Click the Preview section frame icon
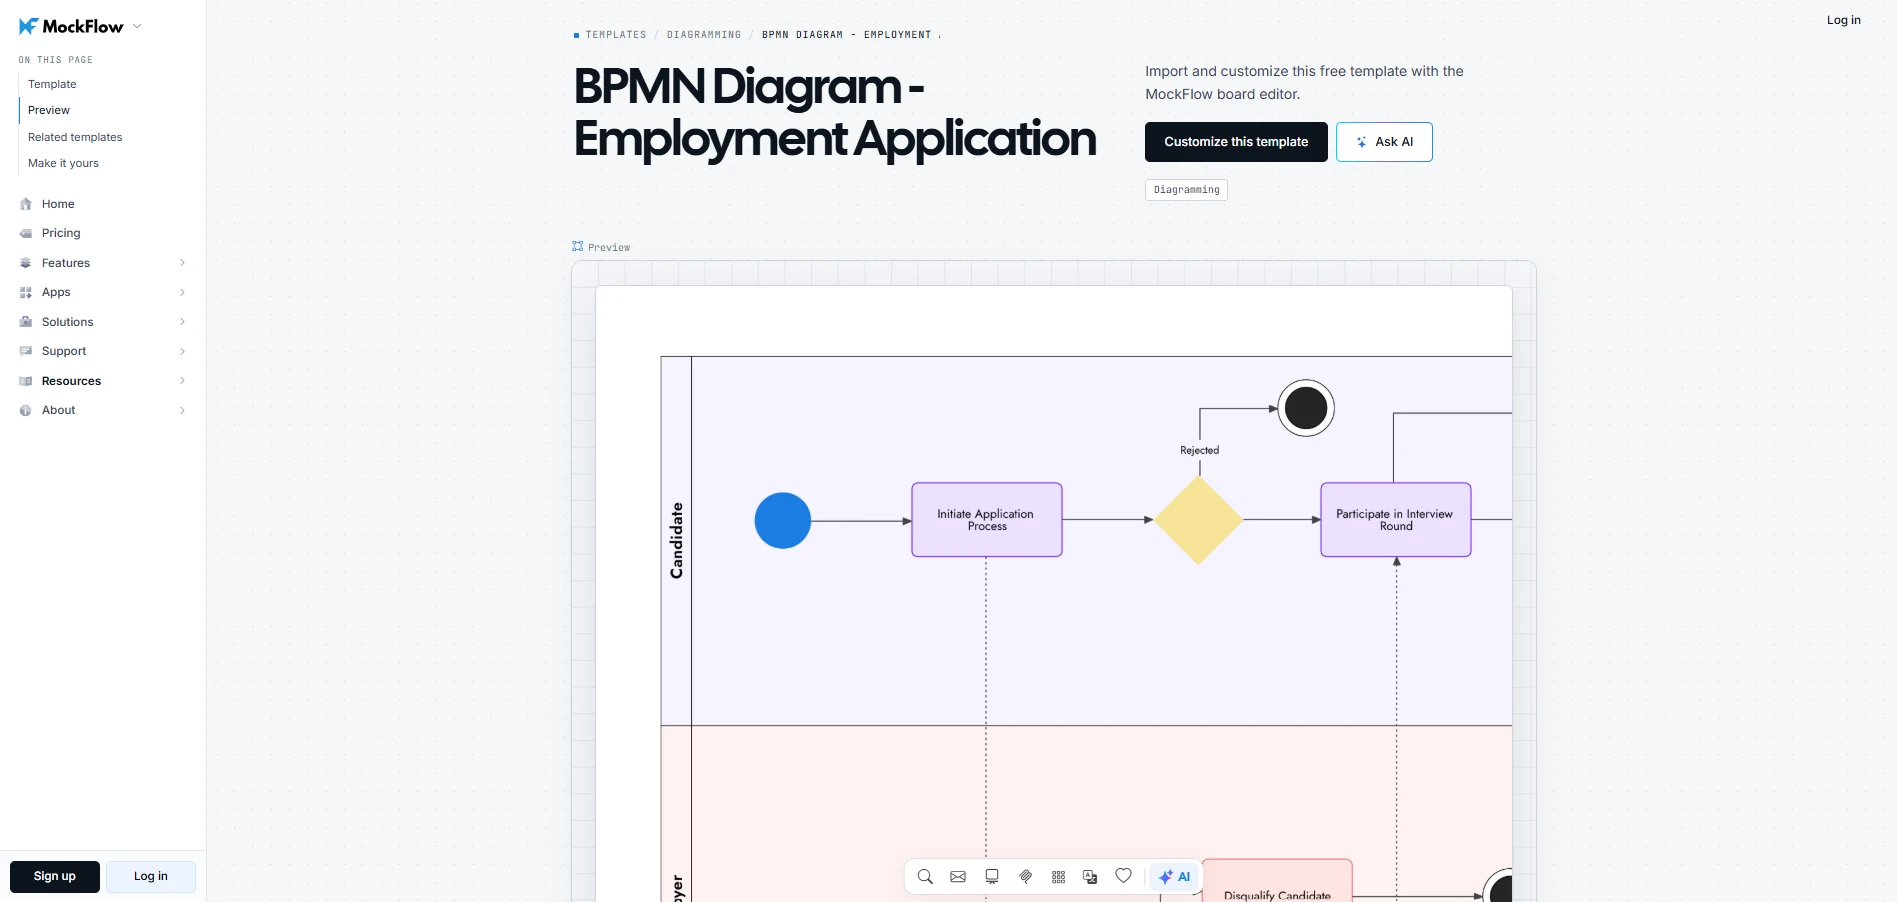 coord(577,246)
